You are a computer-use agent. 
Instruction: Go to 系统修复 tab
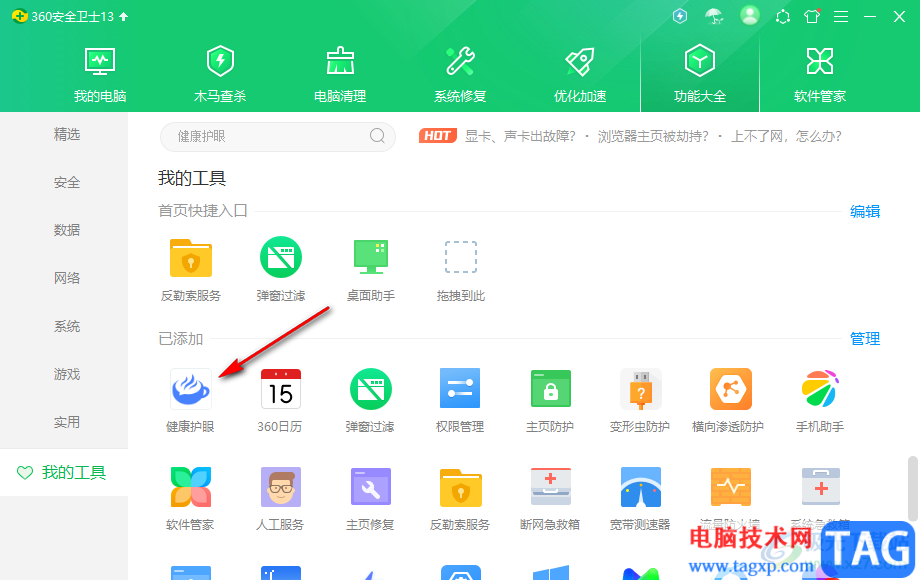(x=460, y=75)
